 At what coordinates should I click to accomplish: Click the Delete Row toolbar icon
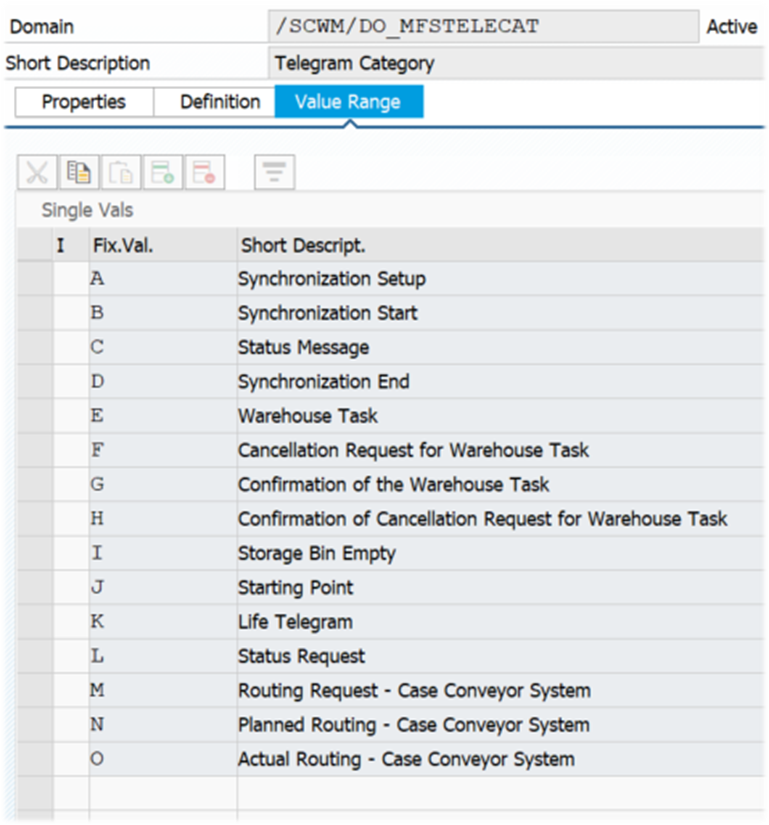point(205,172)
